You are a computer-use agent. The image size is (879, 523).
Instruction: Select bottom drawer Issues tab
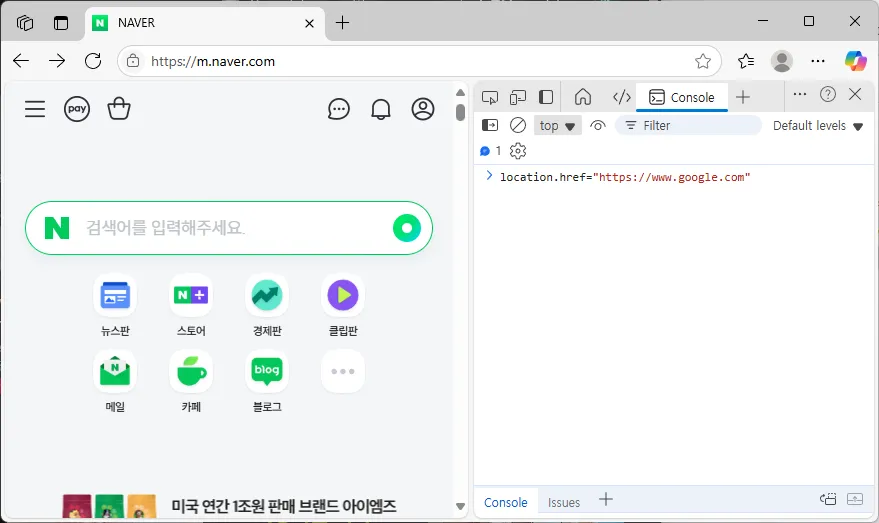click(563, 502)
